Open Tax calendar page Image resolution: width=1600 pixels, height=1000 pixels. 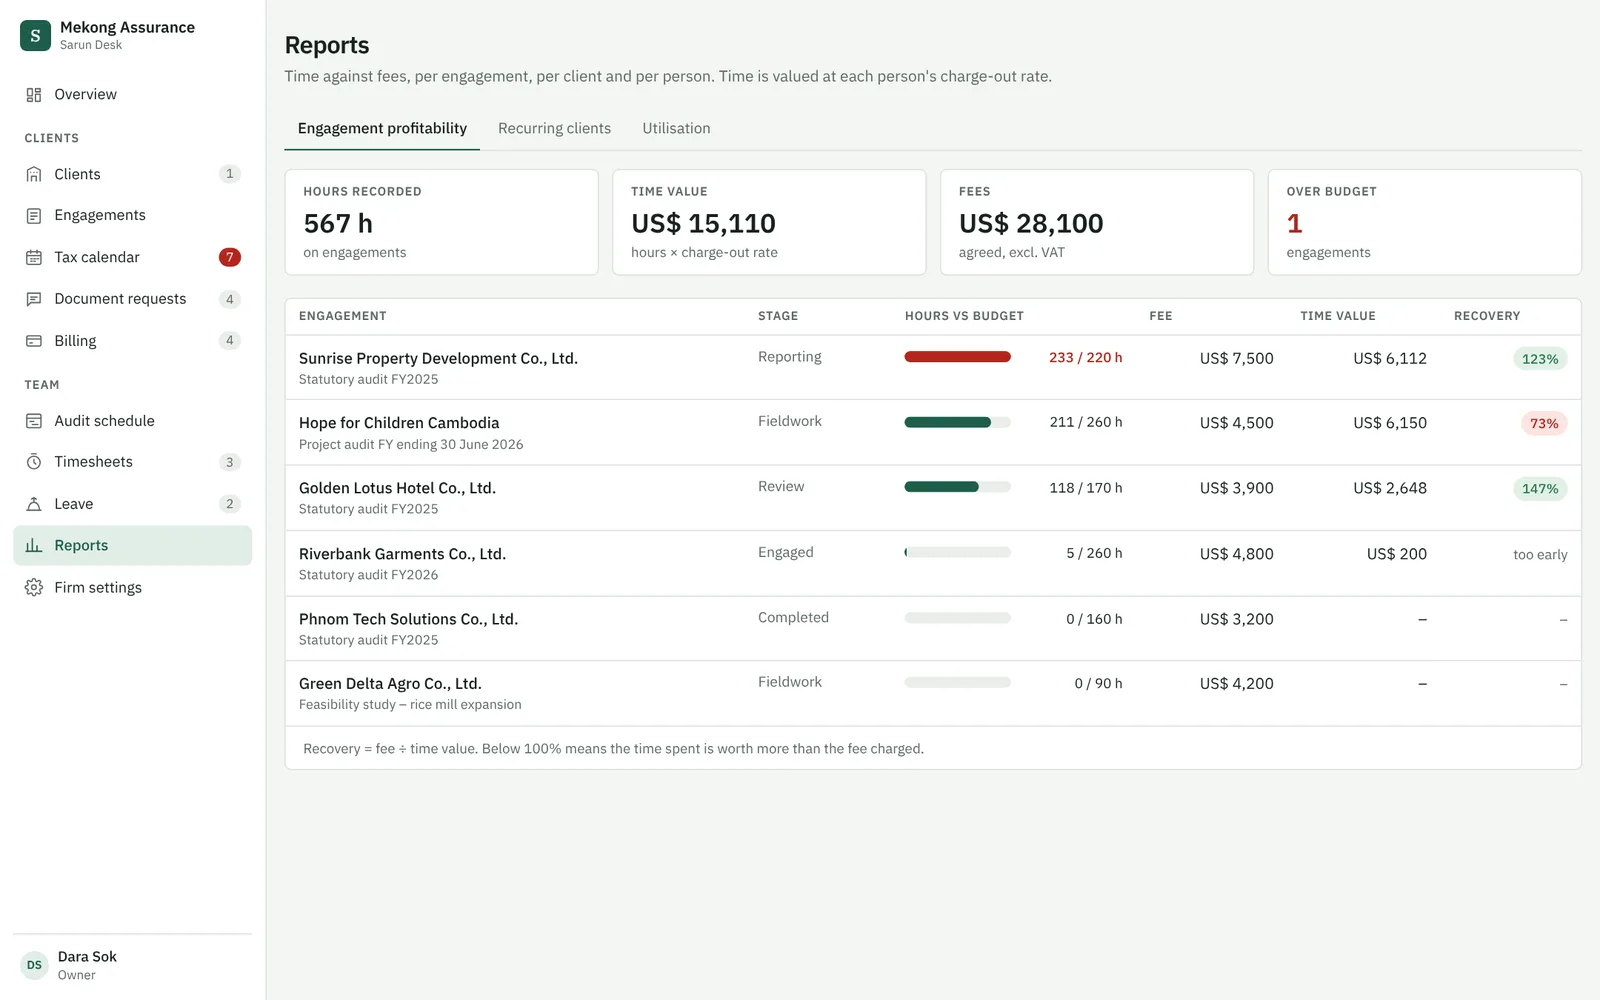pos(133,257)
